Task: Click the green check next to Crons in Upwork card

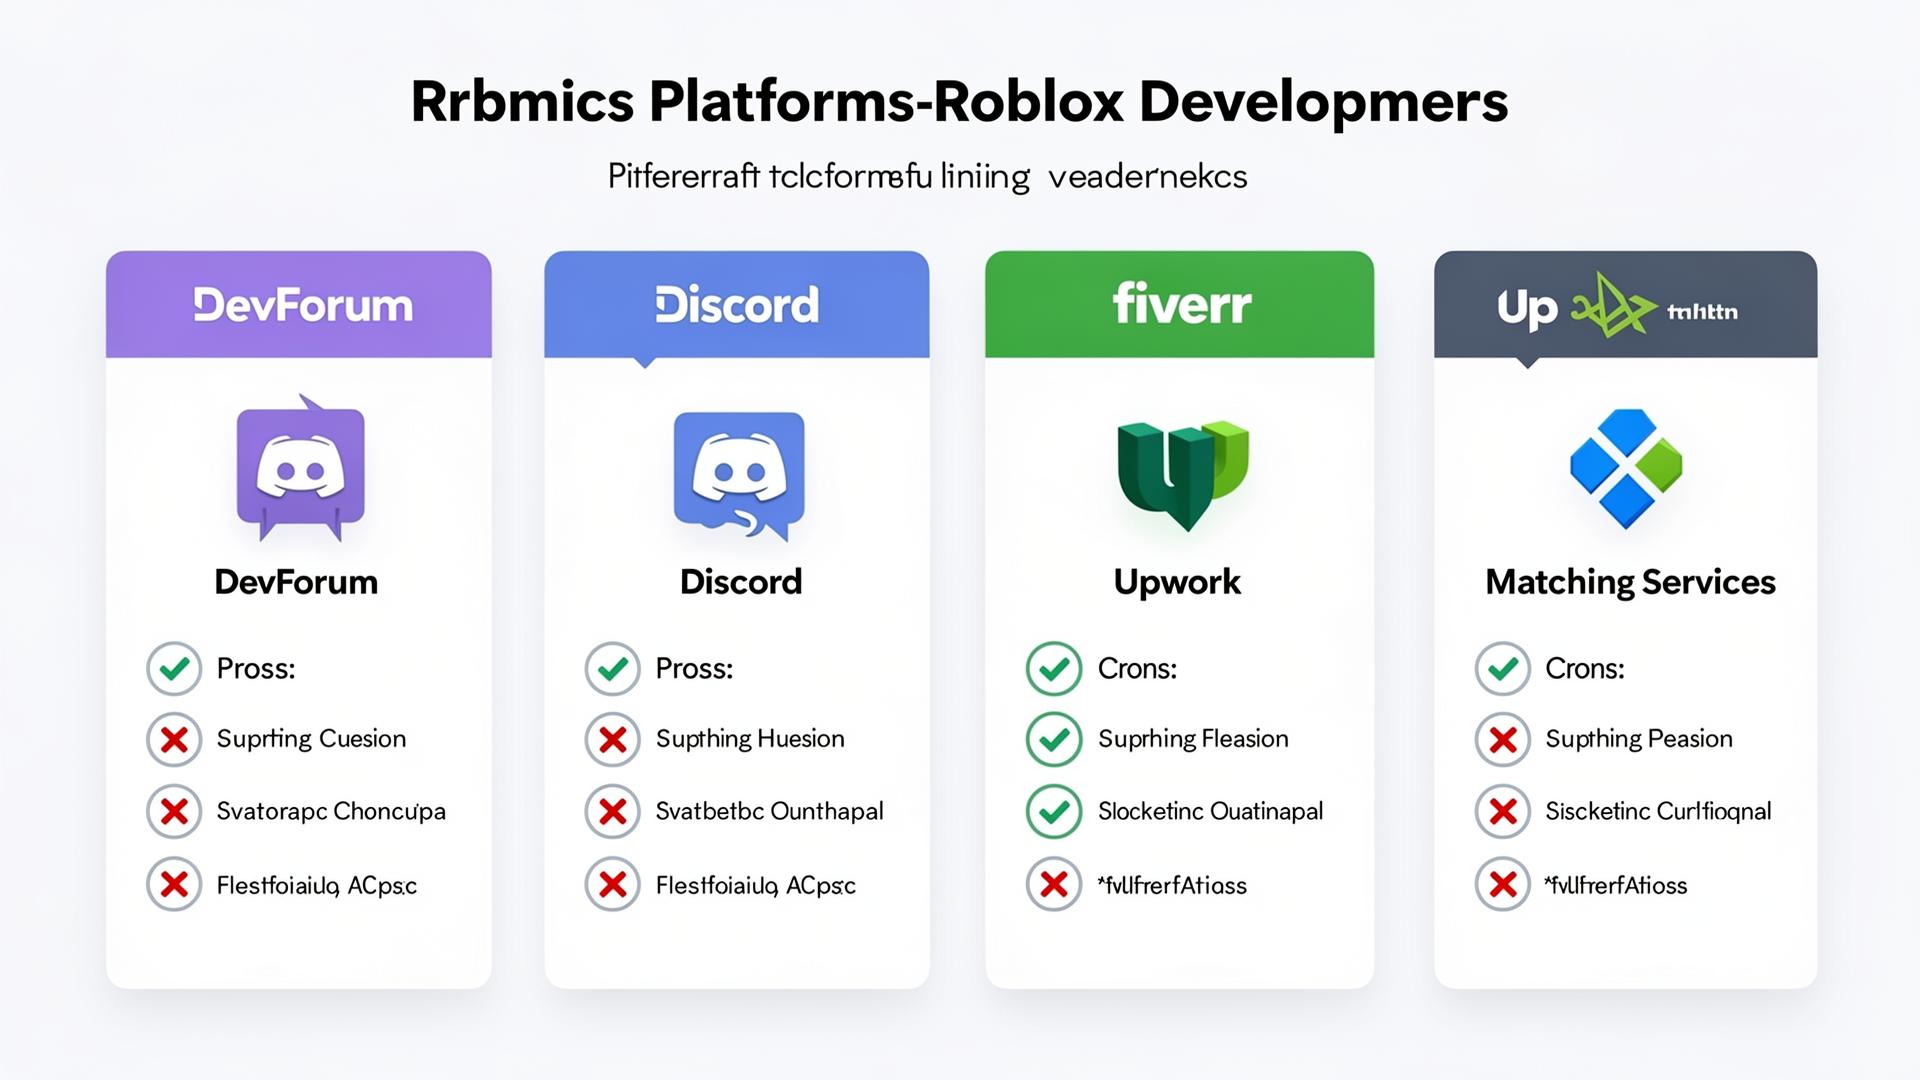Action: point(1054,668)
